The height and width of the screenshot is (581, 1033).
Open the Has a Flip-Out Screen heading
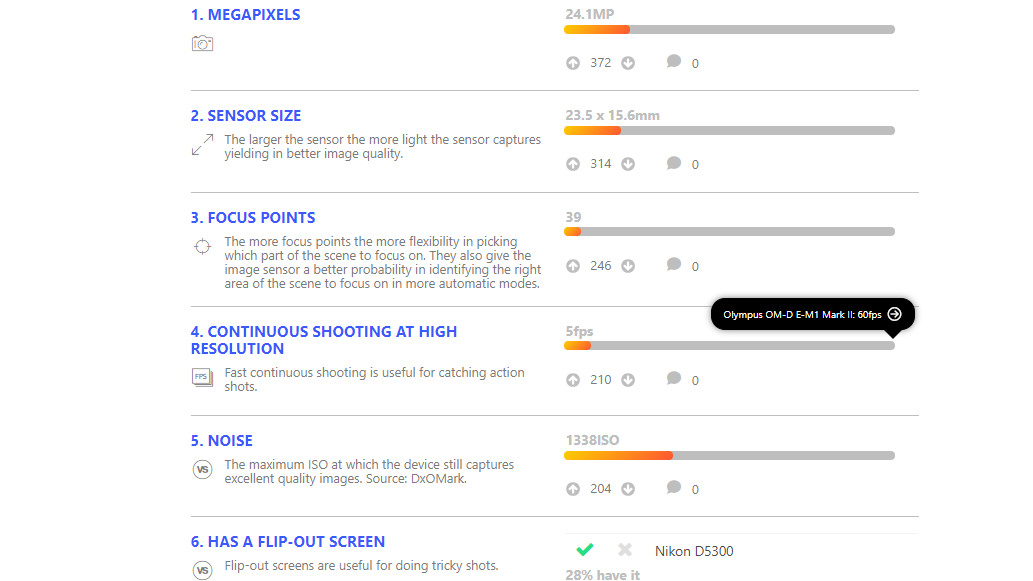coord(288,541)
